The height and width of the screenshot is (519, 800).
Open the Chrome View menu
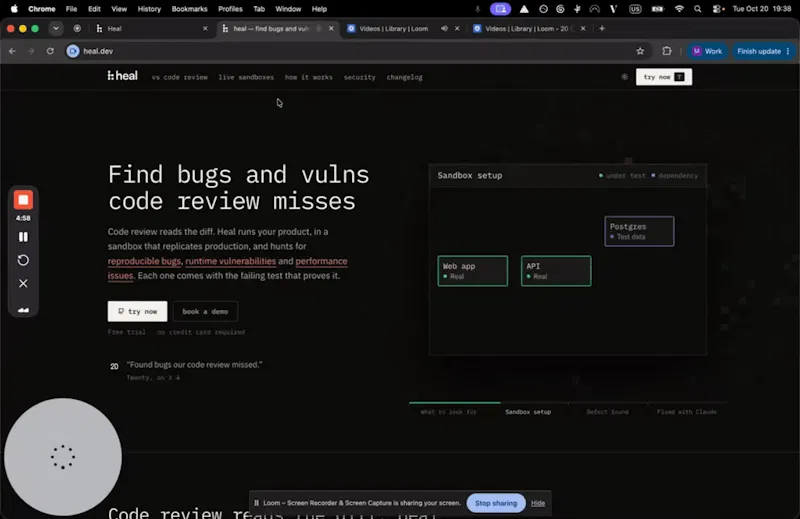coord(119,9)
